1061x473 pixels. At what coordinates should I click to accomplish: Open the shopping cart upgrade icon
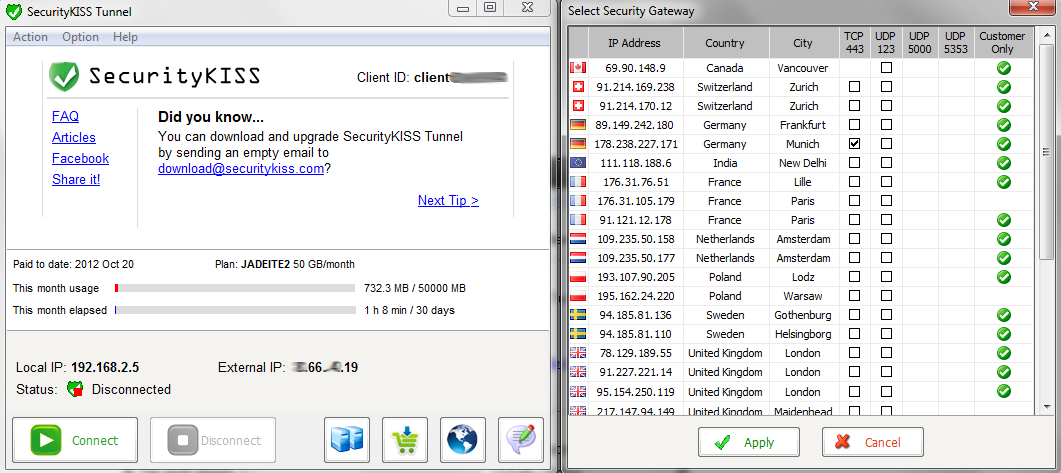405,440
